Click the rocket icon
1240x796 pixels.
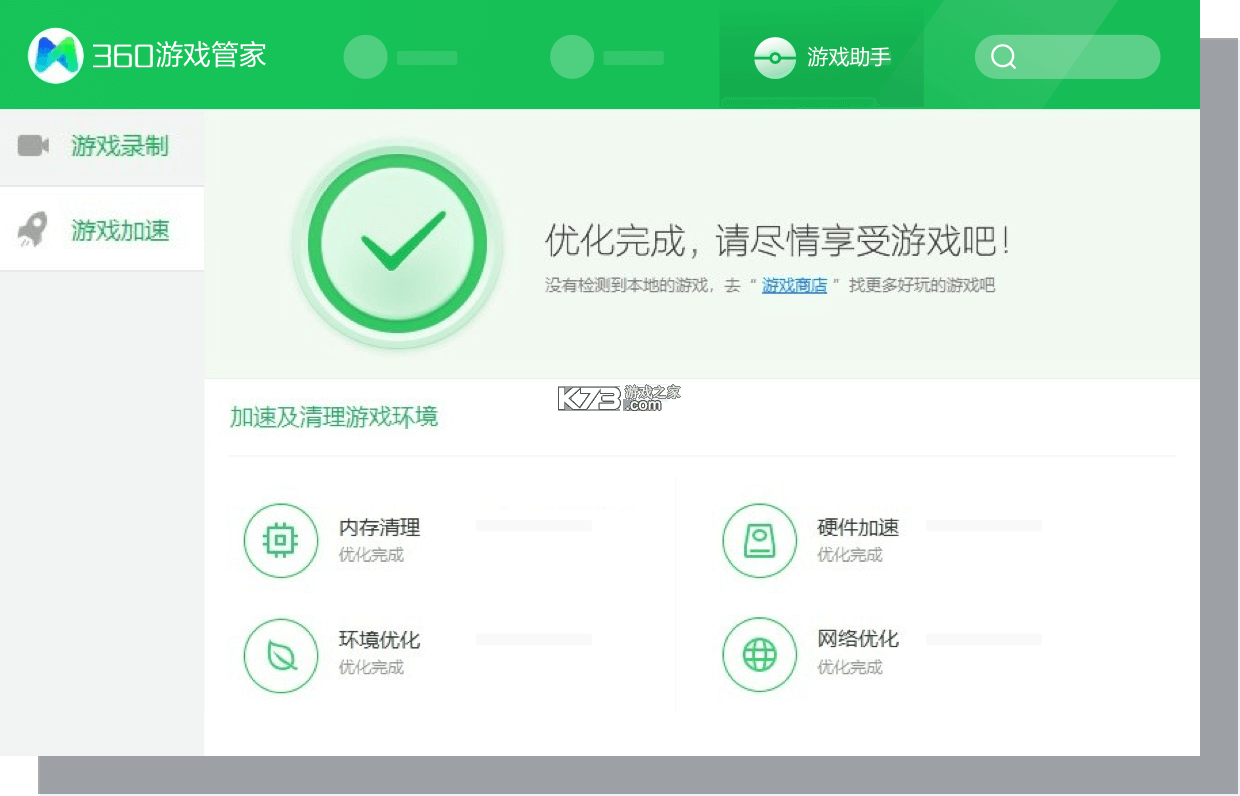coord(33,231)
